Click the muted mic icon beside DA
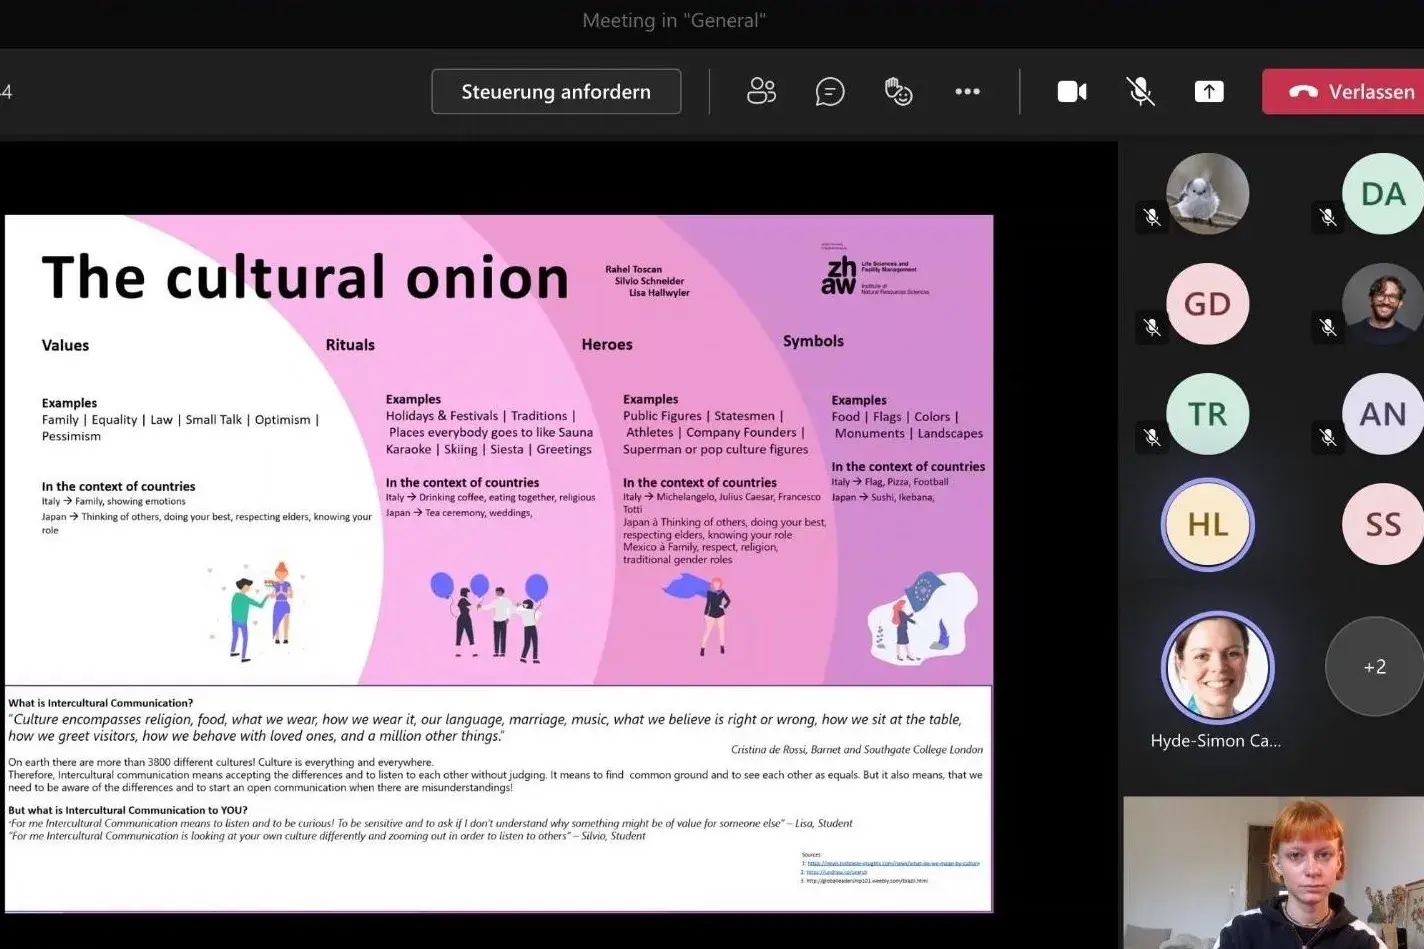Viewport: 1424px width, 949px height. 1328,217
